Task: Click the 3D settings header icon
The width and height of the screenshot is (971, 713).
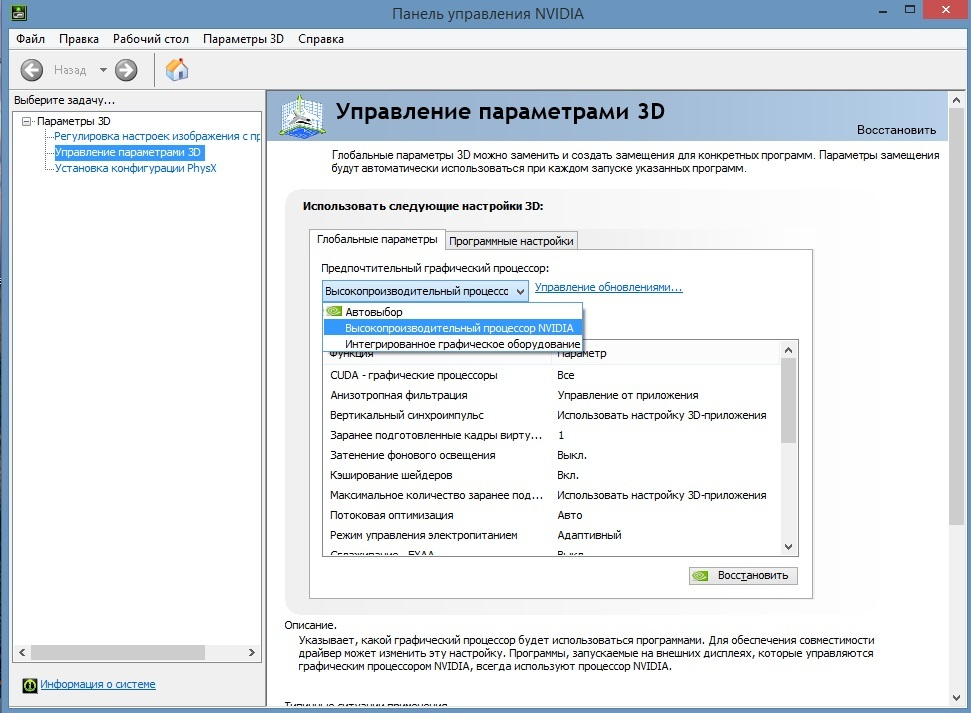Action: point(303,116)
